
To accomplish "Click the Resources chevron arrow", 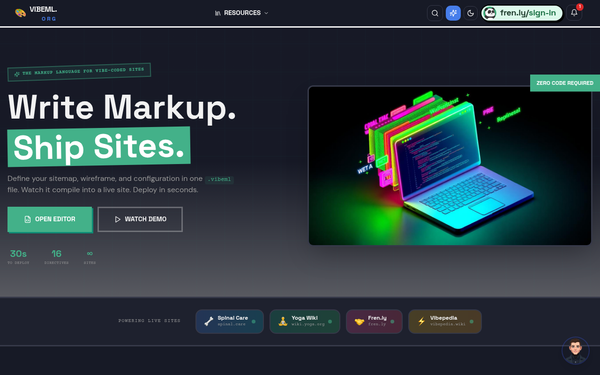I will pos(266,13).
